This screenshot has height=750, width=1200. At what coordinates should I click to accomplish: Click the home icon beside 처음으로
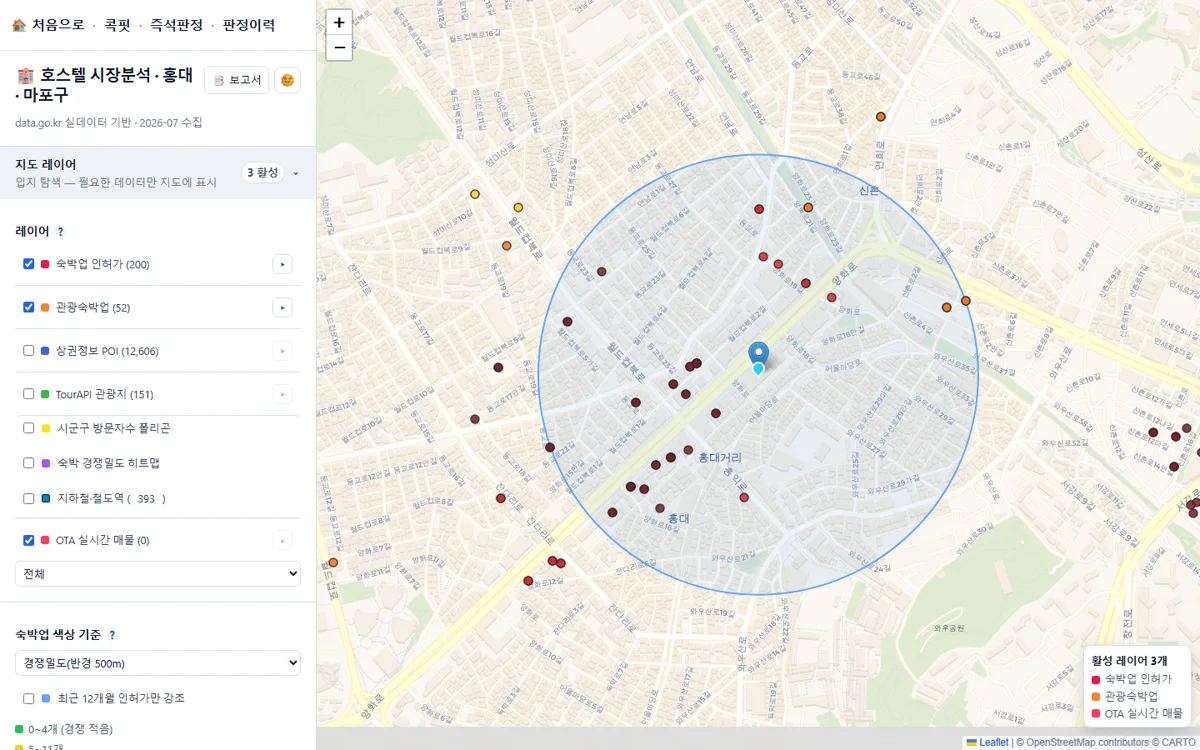click(19, 25)
